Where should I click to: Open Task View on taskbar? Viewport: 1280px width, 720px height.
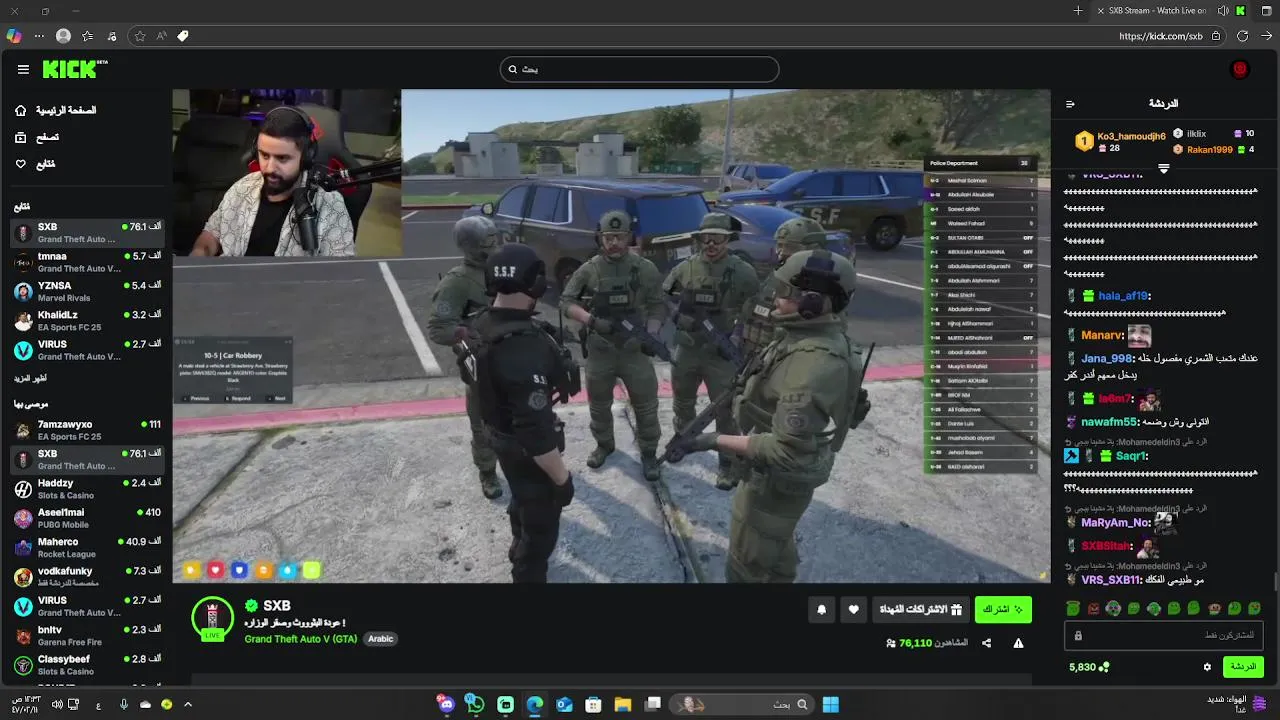click(x=653, y=705)
